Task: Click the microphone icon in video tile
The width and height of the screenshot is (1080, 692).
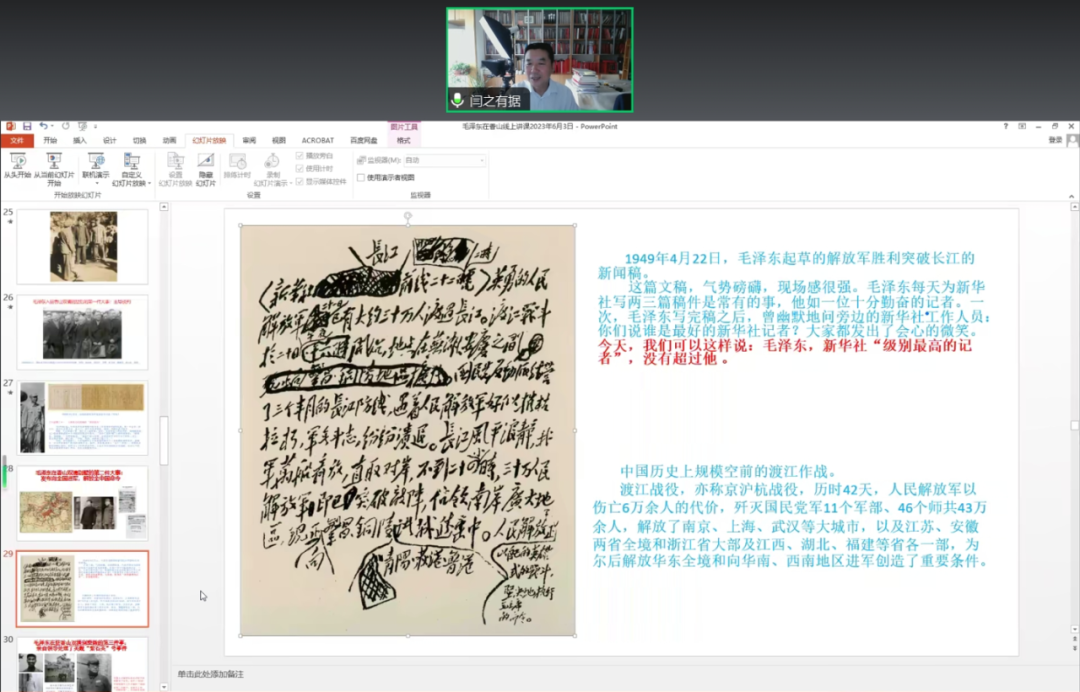Action: click(x=457, y=101)
